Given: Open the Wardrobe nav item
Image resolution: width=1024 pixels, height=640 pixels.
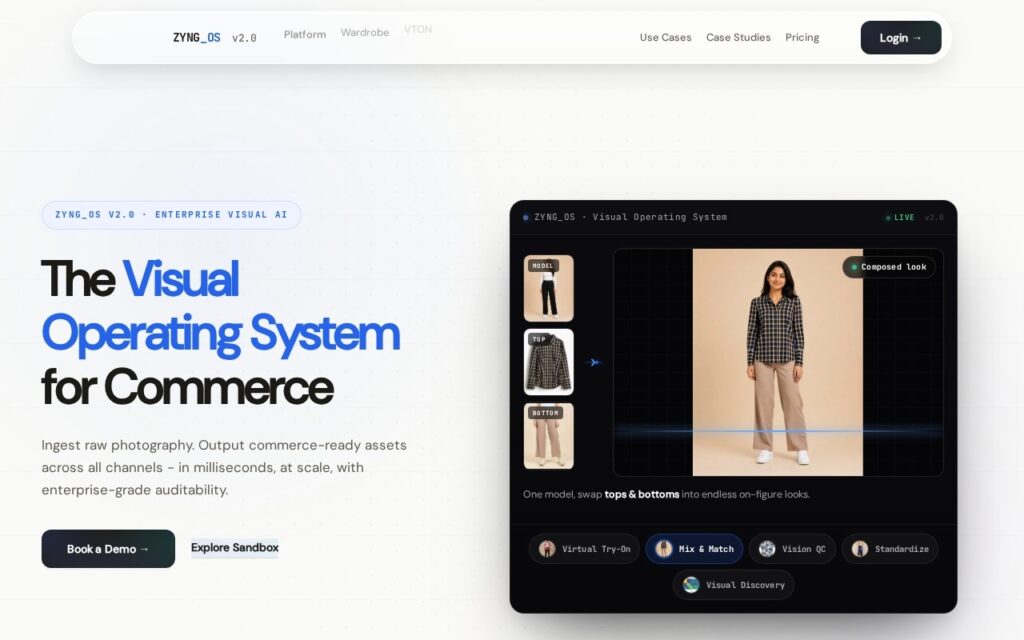Looking at the screenshot, I should click(364, 32).
